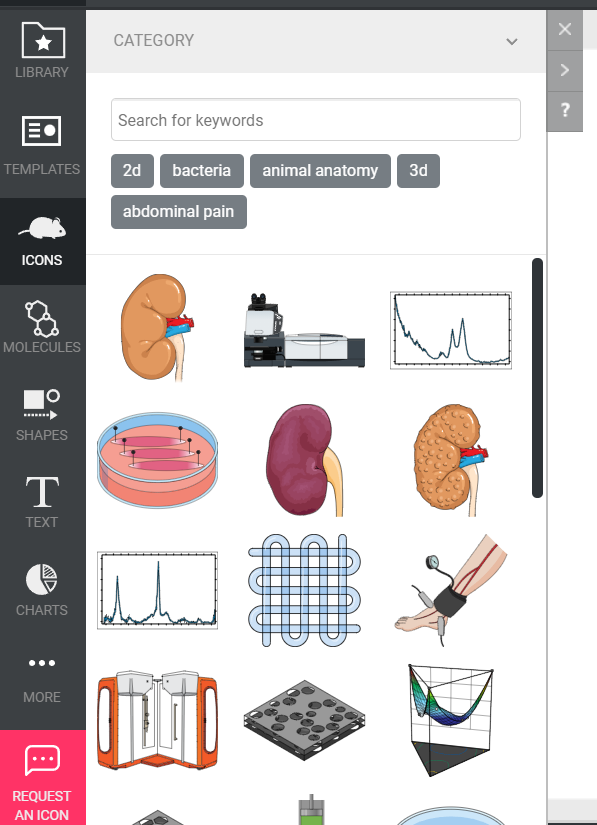Select the petri dish icon

(157, 459)
